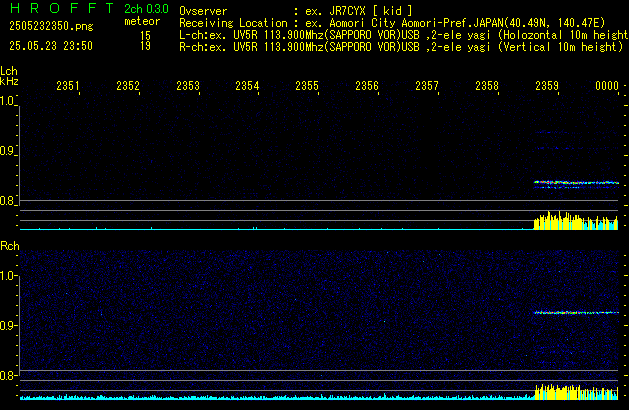Screen dimensions: 629x410
Task: Select the filename 2505232350.png
Action: click(51, 26)
